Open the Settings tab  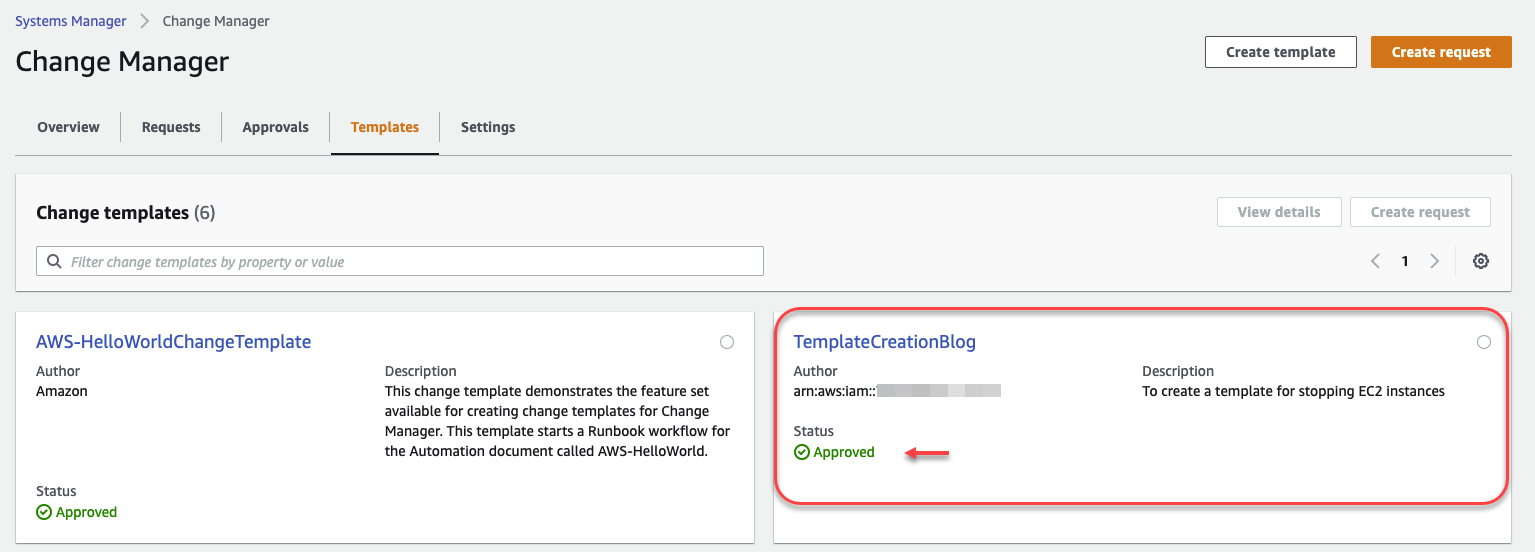tap(488, 127)
